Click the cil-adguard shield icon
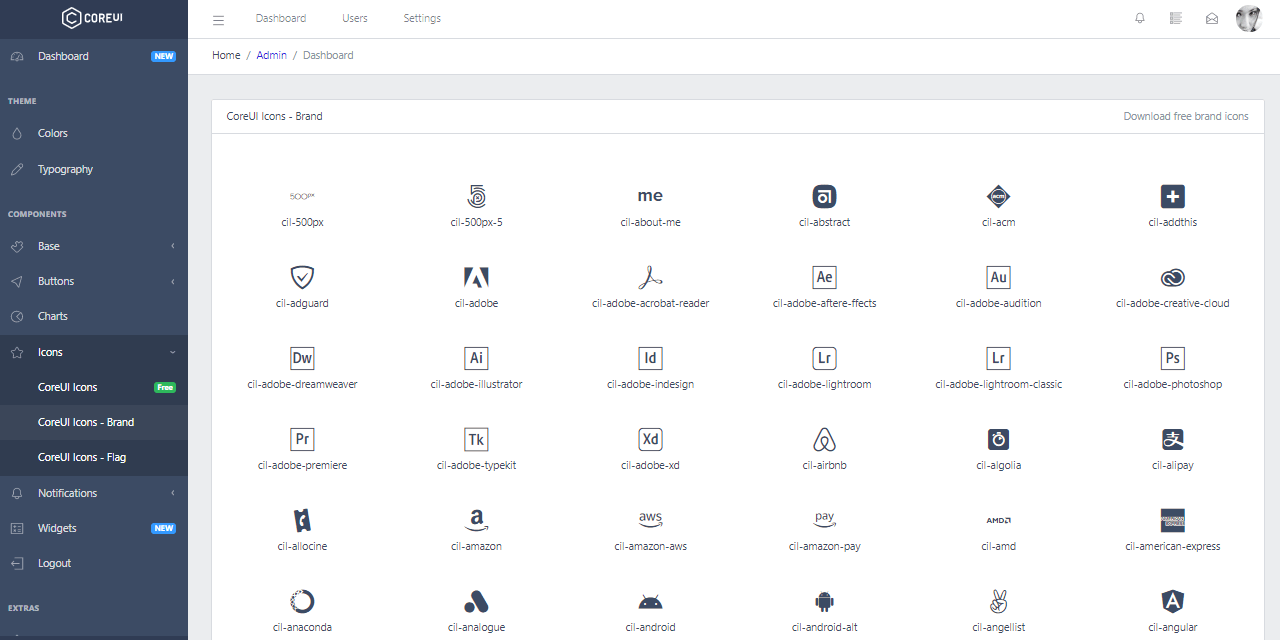Screen dimensions: 1280x640 (x=302, y=277)
